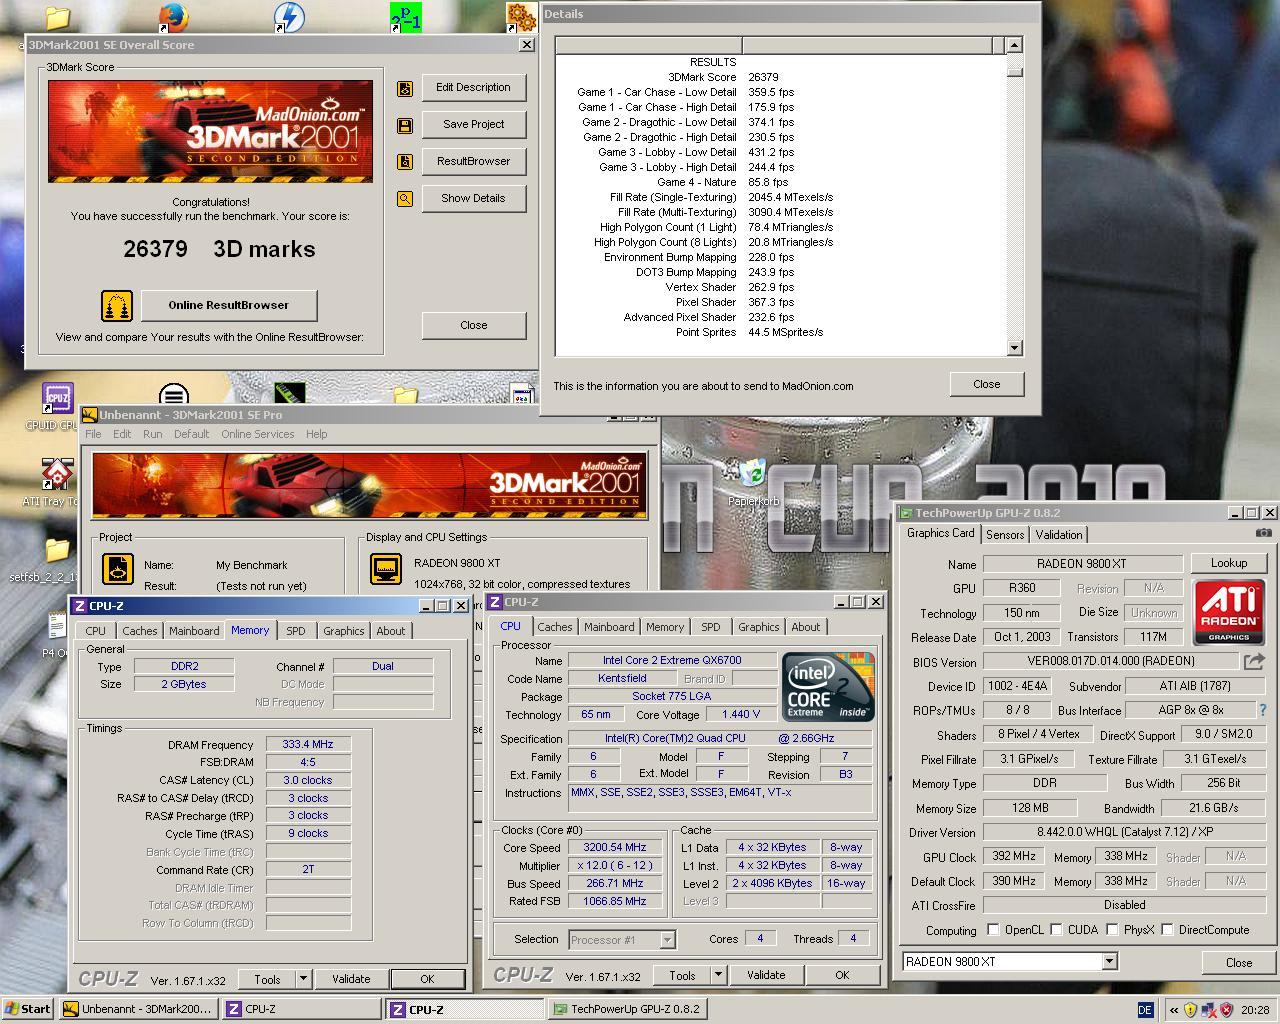Enable the DirectCompute checkbox in GPU-Z
The height and width of the screenshot is (1024, 1280).
tap(1167, 930)
